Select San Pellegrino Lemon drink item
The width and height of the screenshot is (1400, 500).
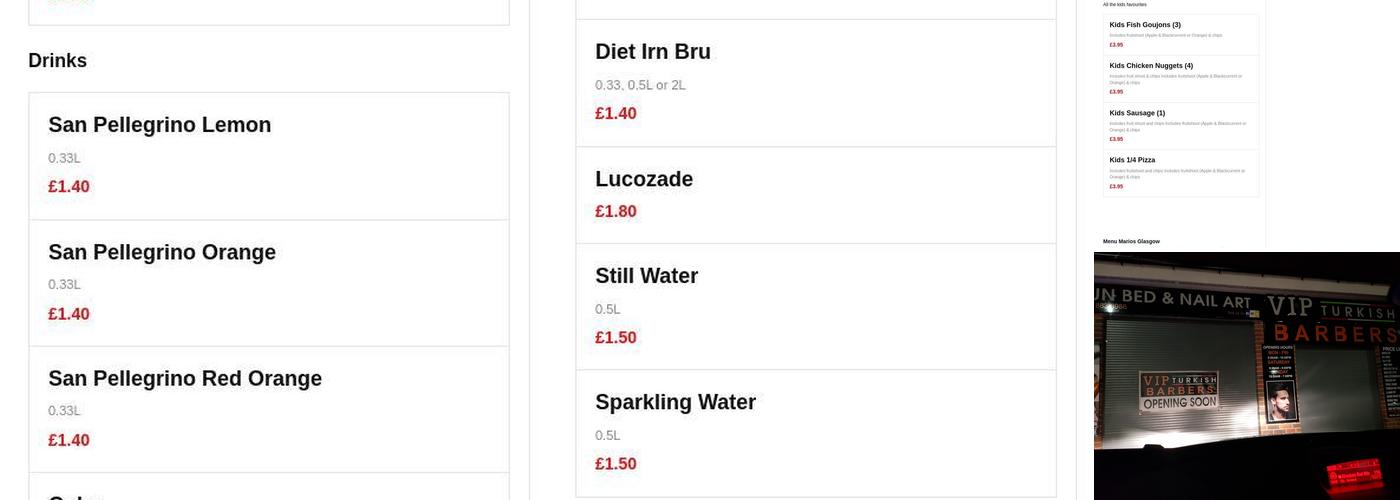click(160, 125)
